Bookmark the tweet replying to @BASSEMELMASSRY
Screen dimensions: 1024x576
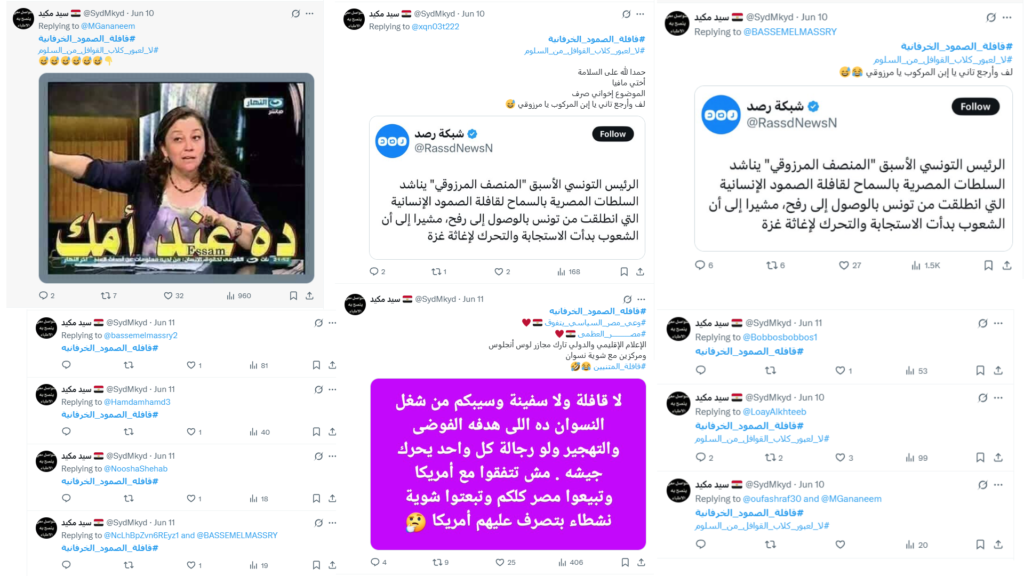[988, 265]
